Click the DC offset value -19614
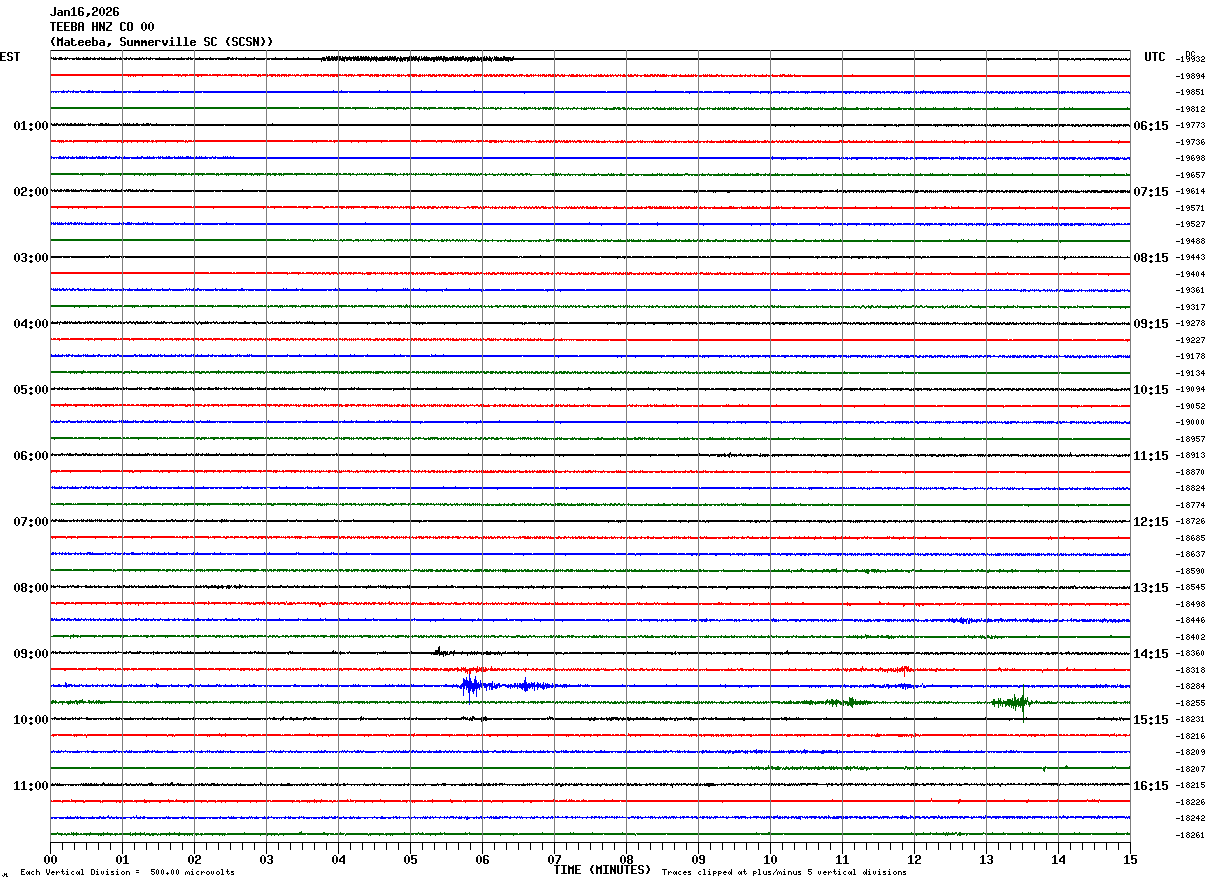 point(1191,192)
